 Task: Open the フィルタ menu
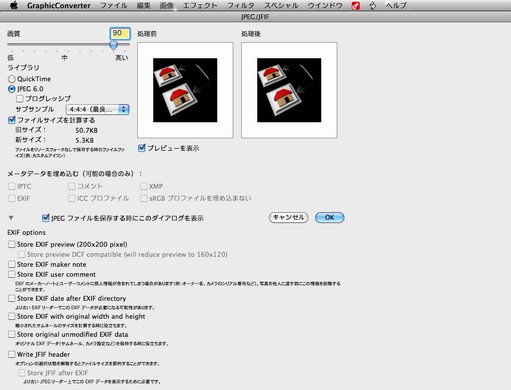(x=241, y=6)
